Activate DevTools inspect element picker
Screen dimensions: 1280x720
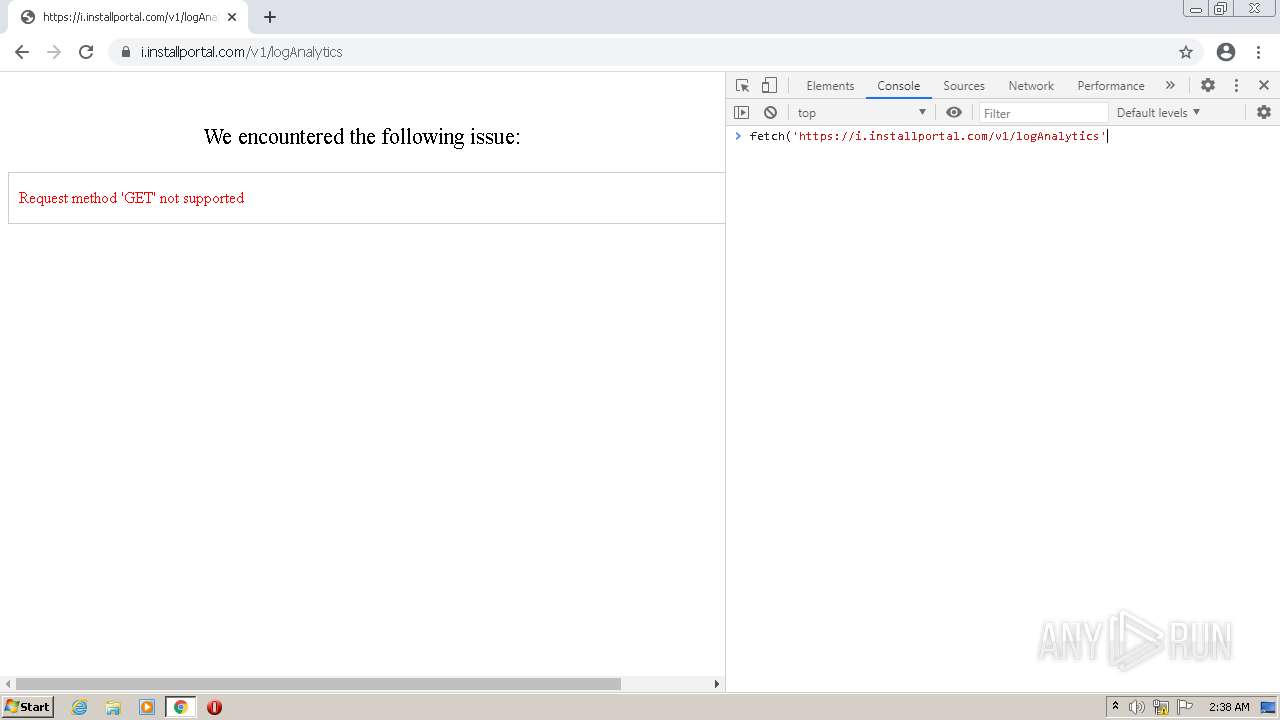click(742, 86)
